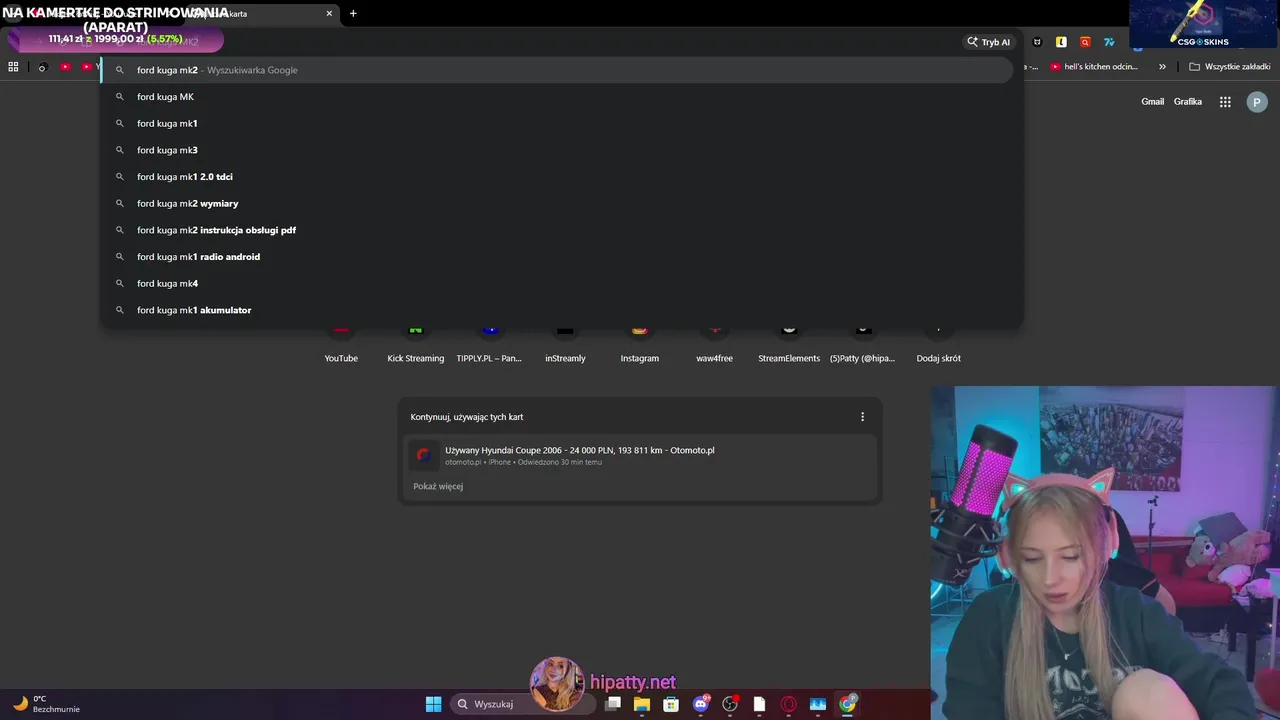Image resolution: width=1280 pixels, height=720 pixels.
Task: Click the blue 7tv extension icon
Action: click(1109, 42)
